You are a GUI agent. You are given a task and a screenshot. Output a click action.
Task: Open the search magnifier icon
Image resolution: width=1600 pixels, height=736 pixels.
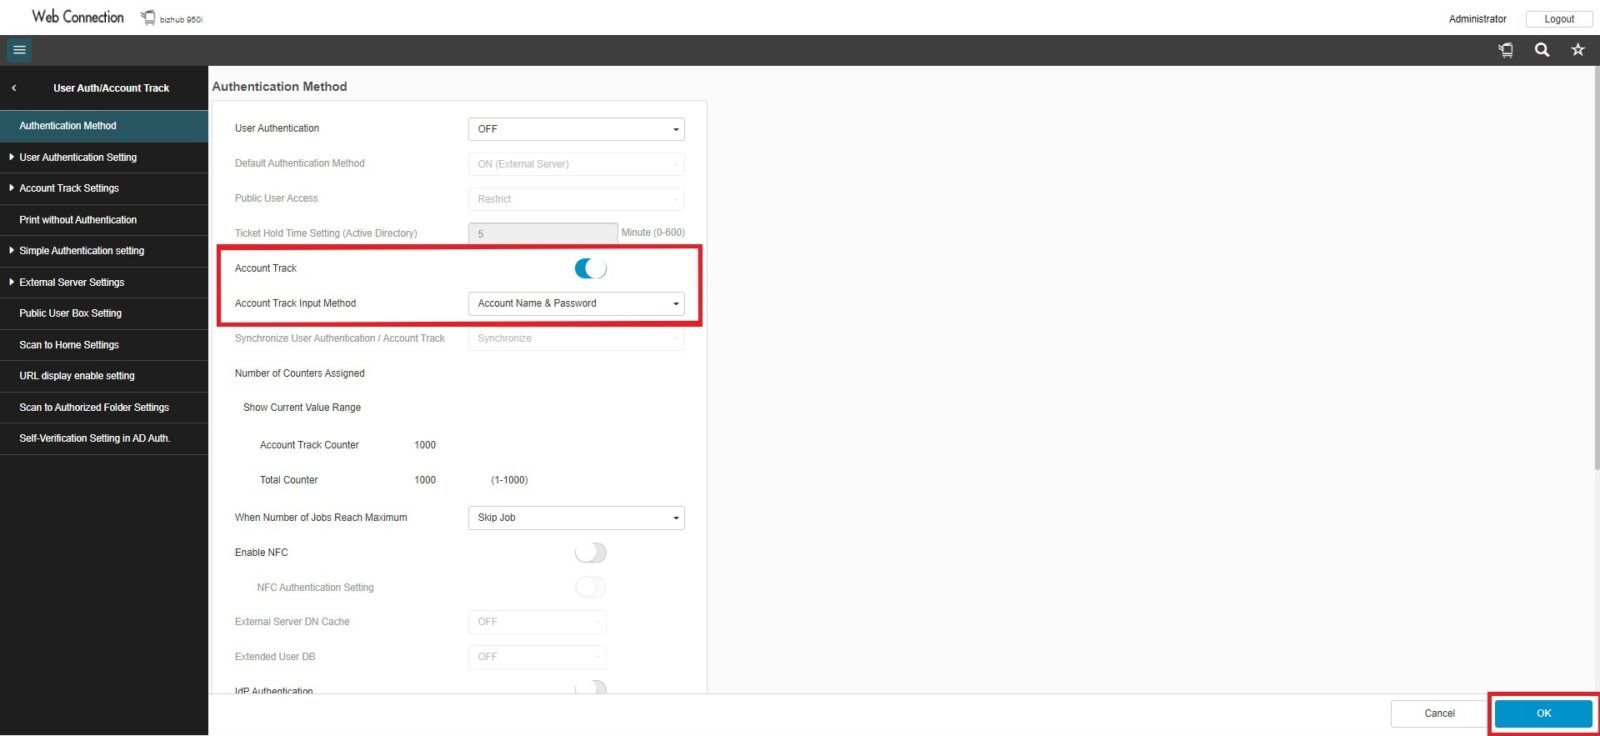coord(1542,50)
